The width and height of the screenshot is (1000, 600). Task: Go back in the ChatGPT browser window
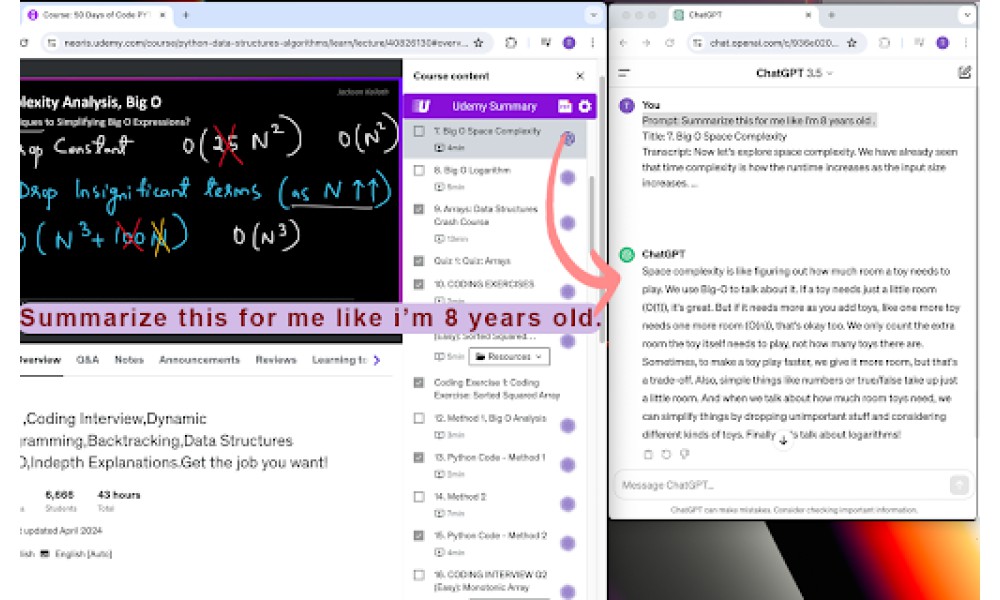(x=623, y=43)
